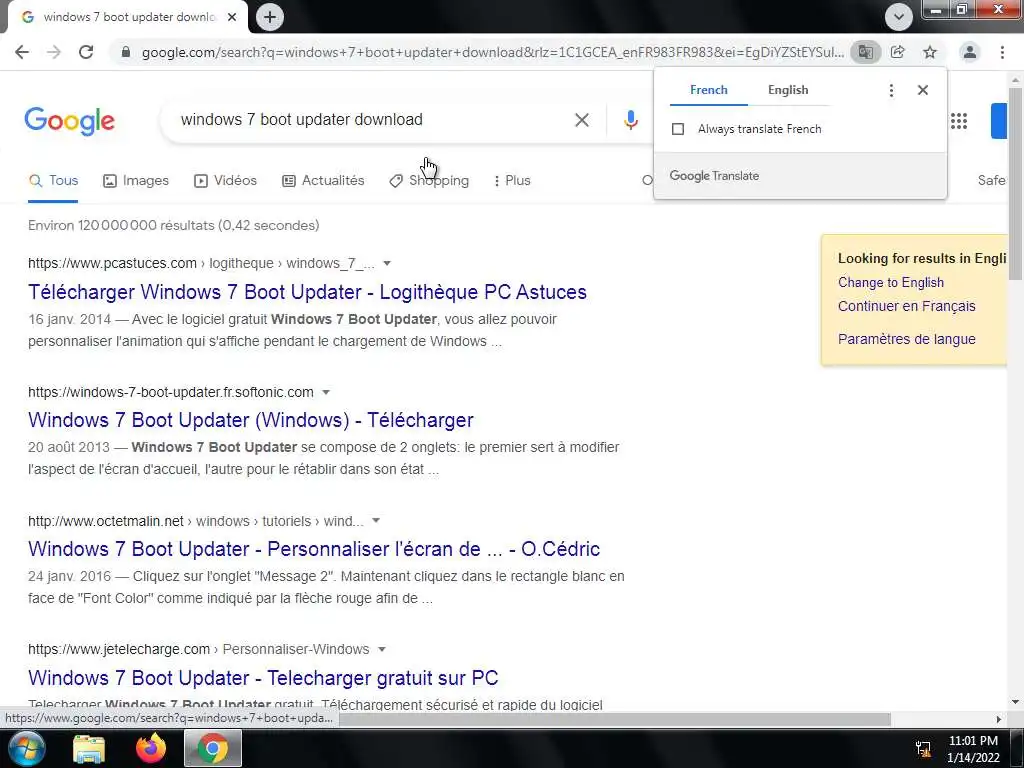Open the Windows Start menu

pyautogui.click(x=25, y=748)
